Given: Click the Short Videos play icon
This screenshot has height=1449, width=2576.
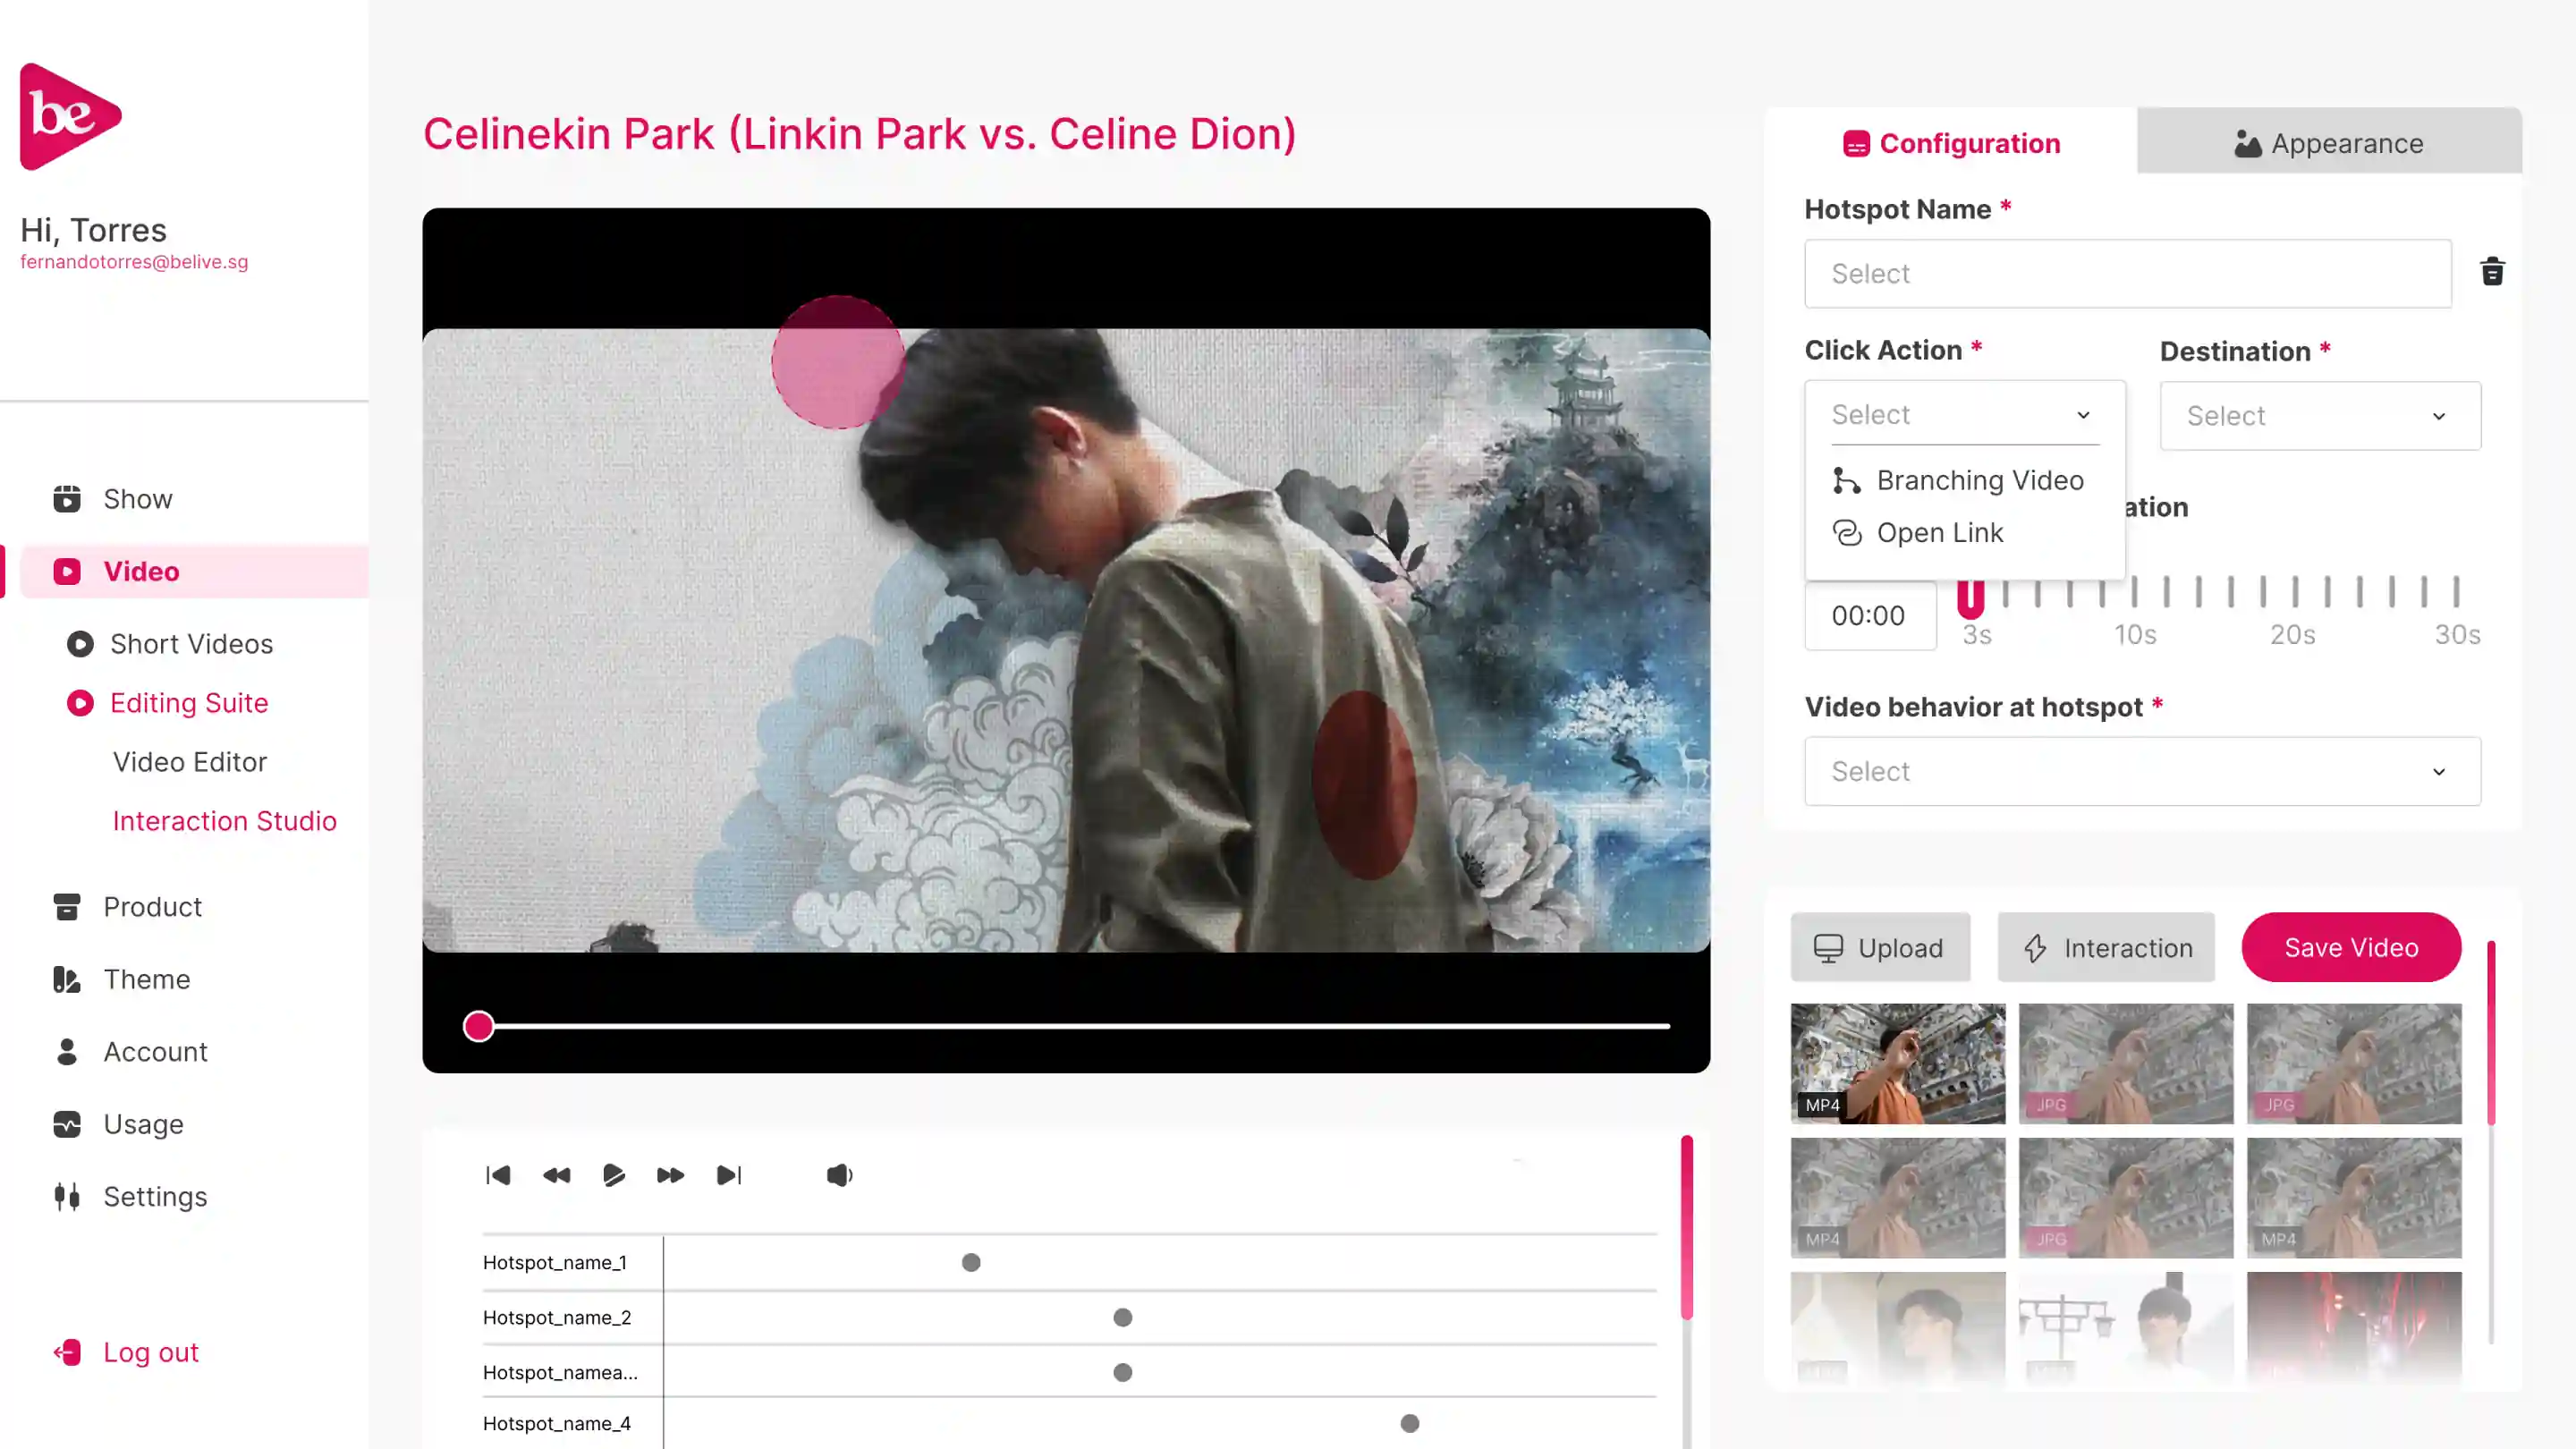Looking at the screenshot, I should 80,644.
